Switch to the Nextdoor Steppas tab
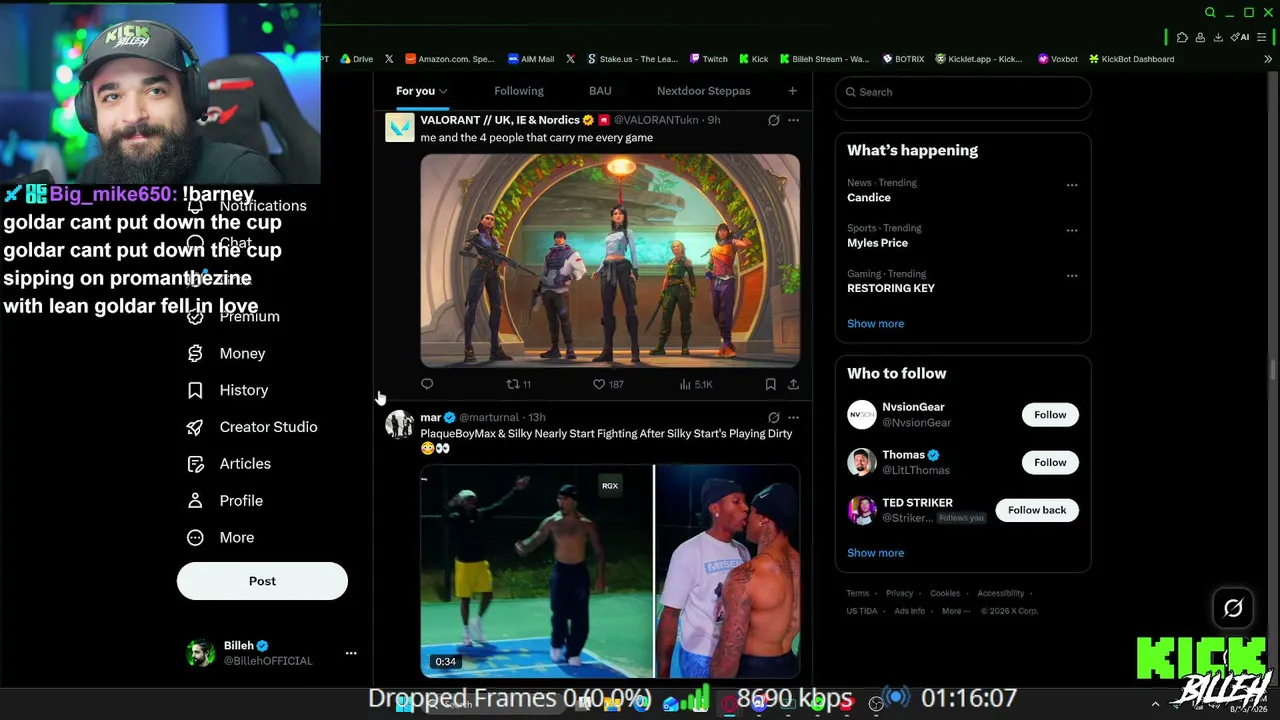 coord(704,91)
